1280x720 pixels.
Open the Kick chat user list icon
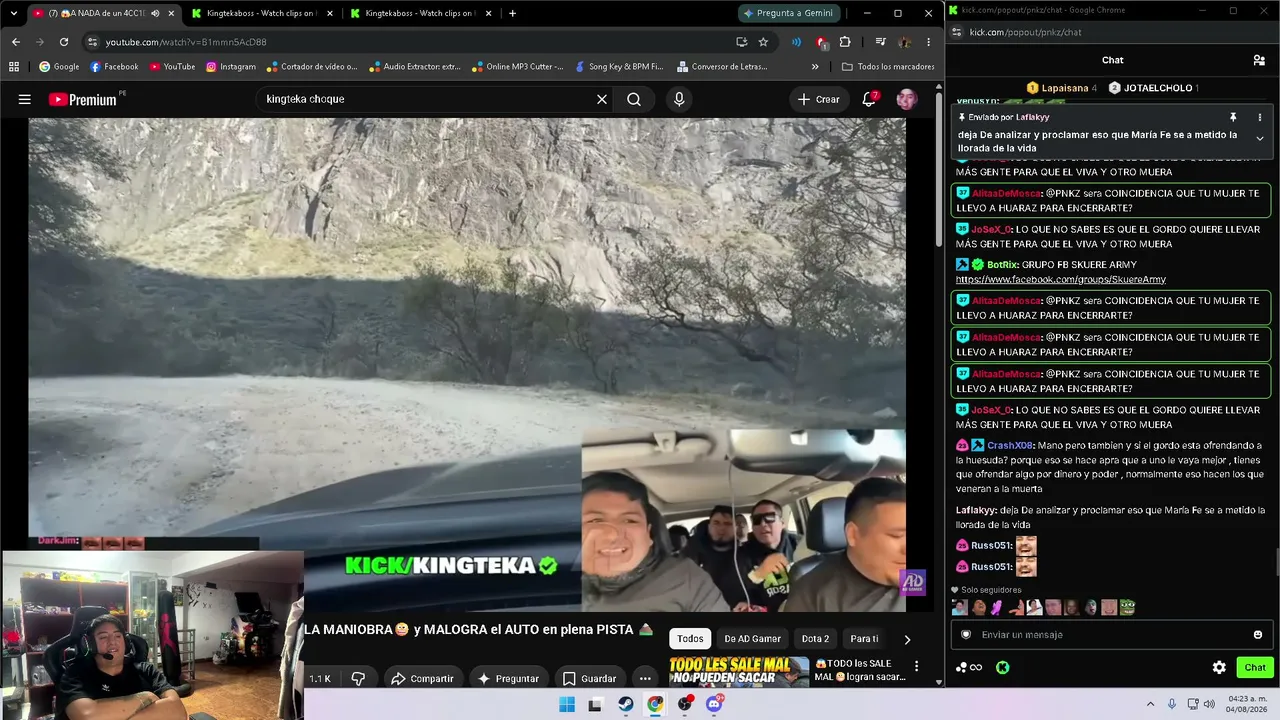pyautogui.click(x=1259, y=60)
